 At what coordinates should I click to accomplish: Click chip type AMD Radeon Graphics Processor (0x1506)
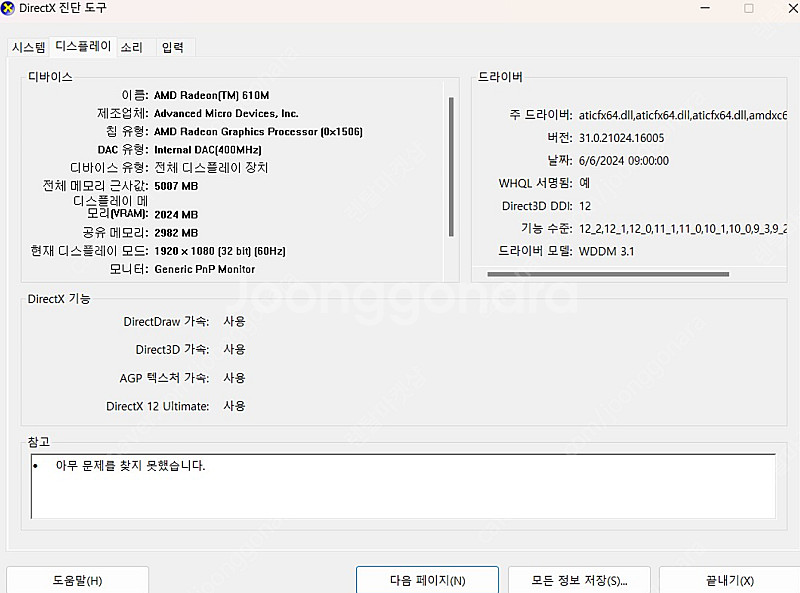tap(258, 132)
